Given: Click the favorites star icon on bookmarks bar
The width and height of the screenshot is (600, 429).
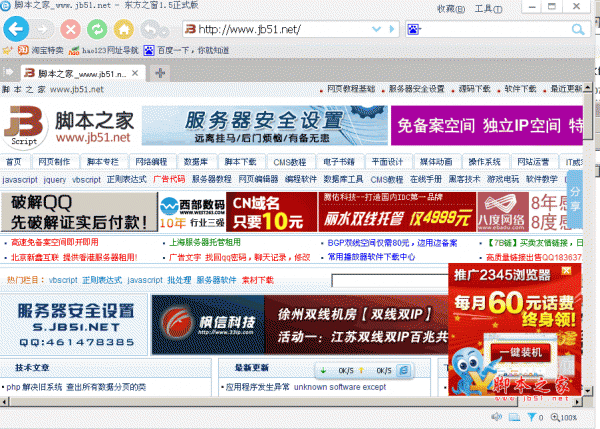Looking at the screenshot, I should point(8,50).
